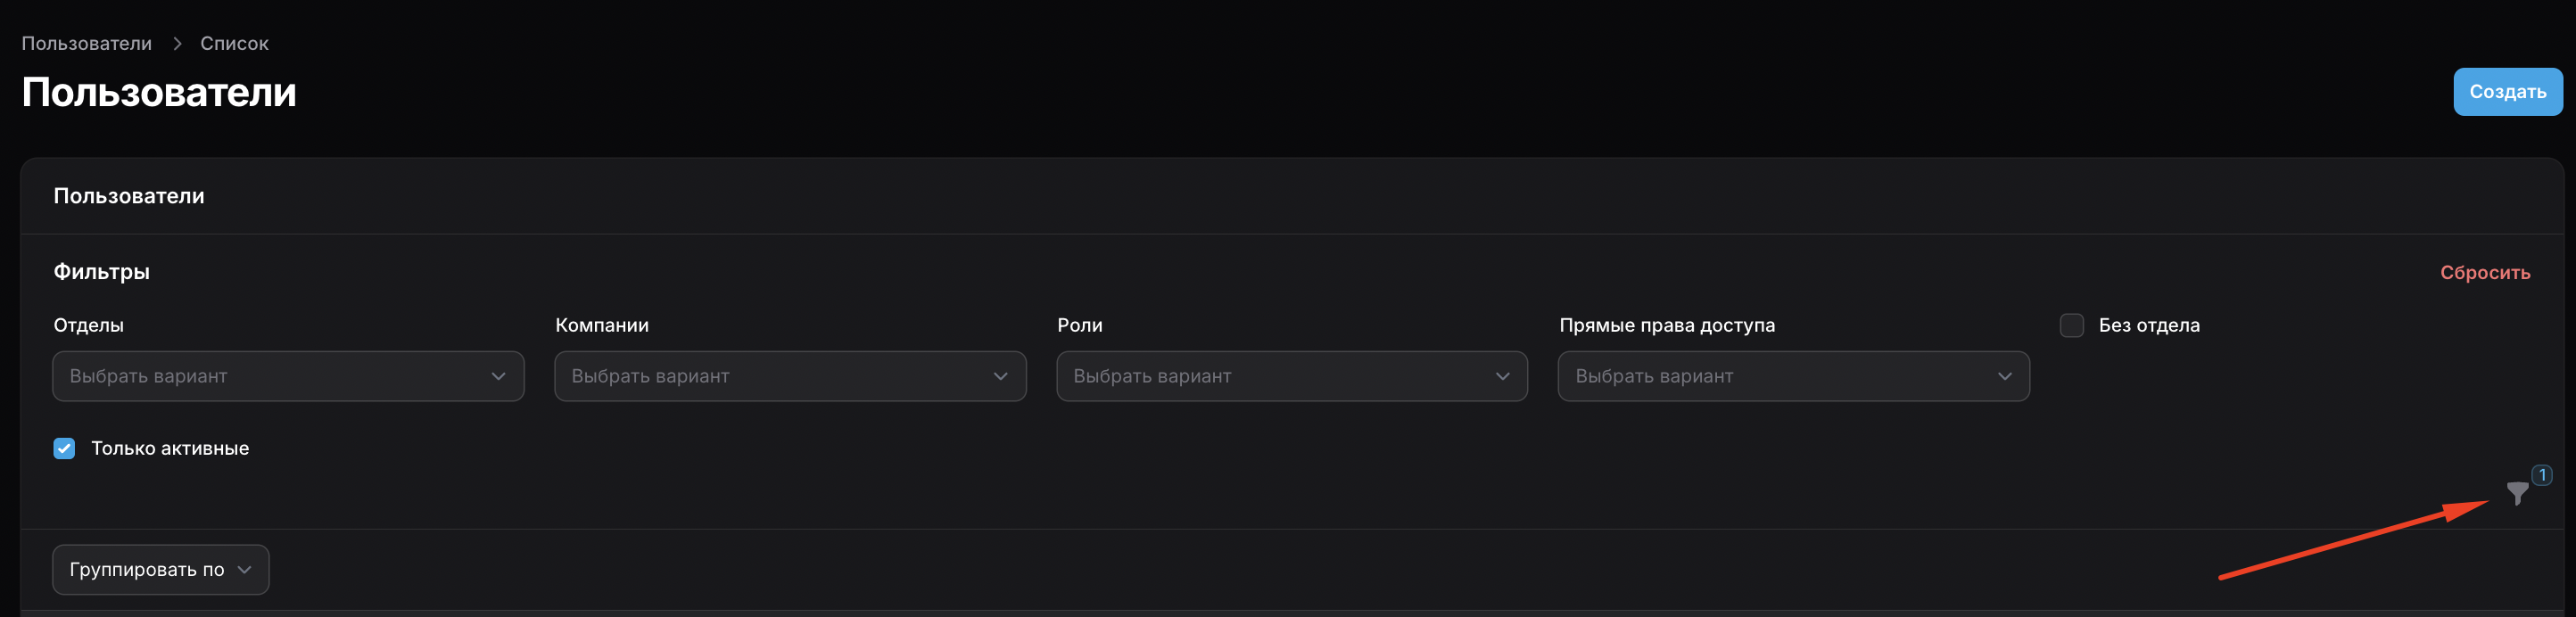Screen dimensions: 2576x617
Task: Open the Группировать по menu
Action: (x=147, y=570)
